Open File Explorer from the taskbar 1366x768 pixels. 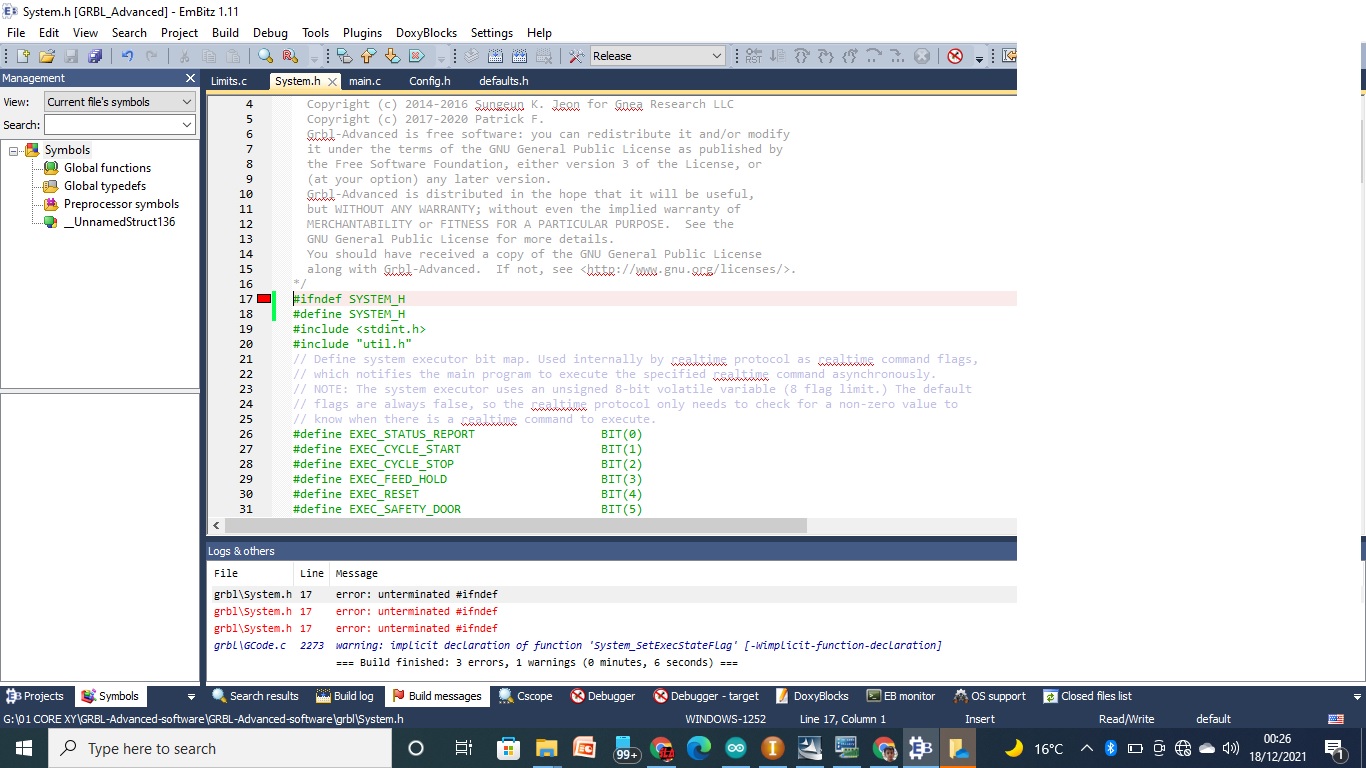[546, 748]
